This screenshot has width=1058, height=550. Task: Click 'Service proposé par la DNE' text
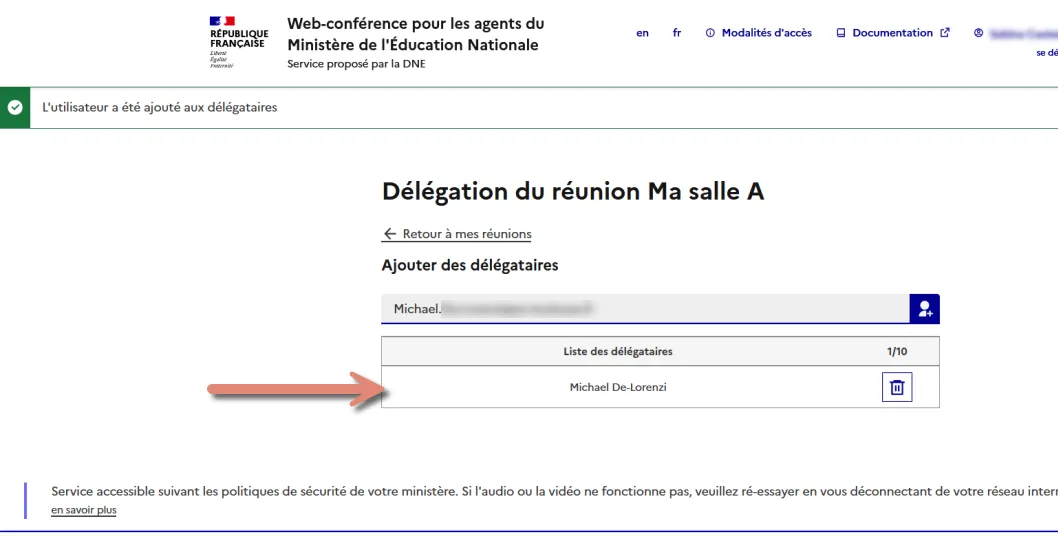356,64
